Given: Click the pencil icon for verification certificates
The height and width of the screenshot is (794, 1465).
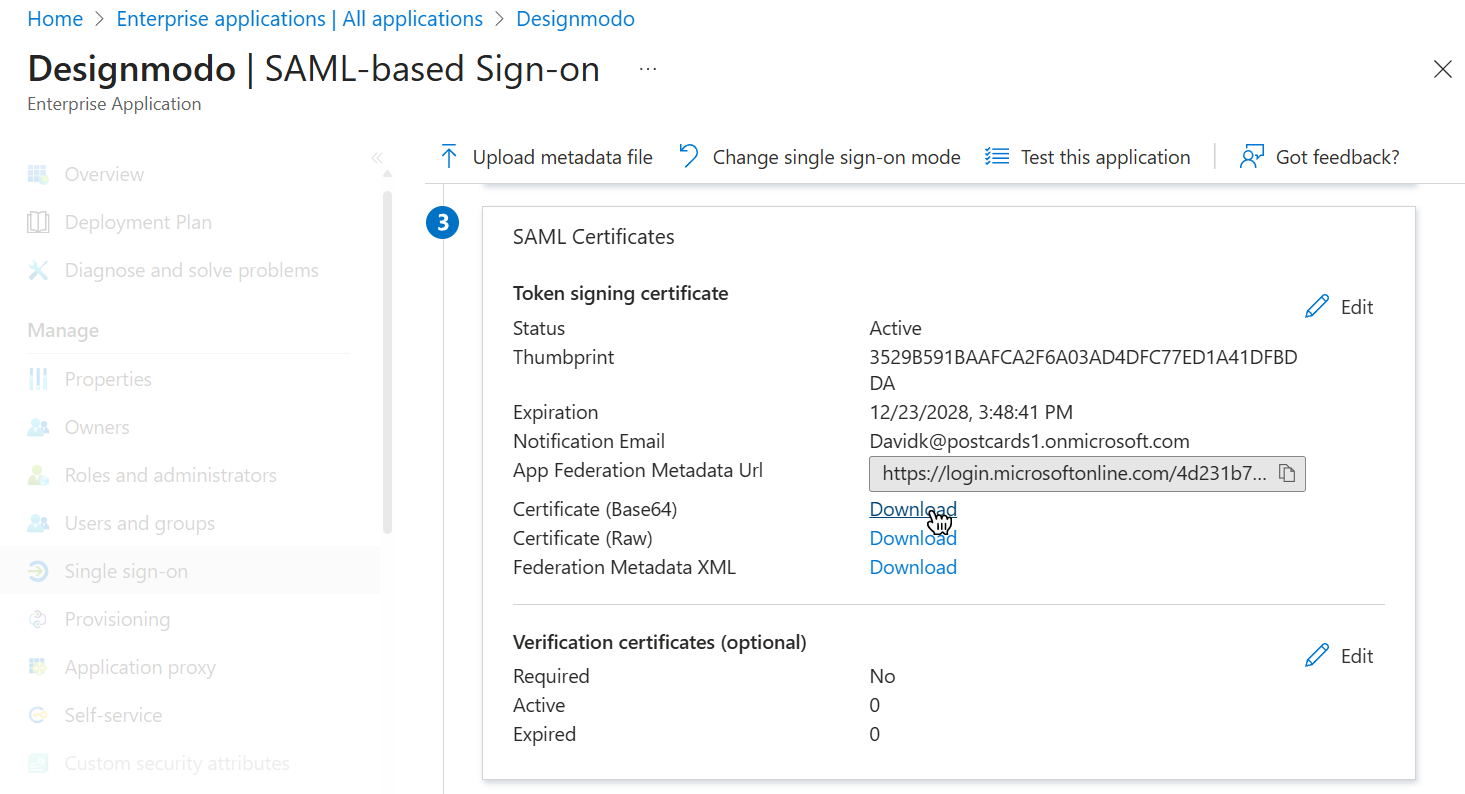Looking at the screenshot, I should tap(1317, 656).
